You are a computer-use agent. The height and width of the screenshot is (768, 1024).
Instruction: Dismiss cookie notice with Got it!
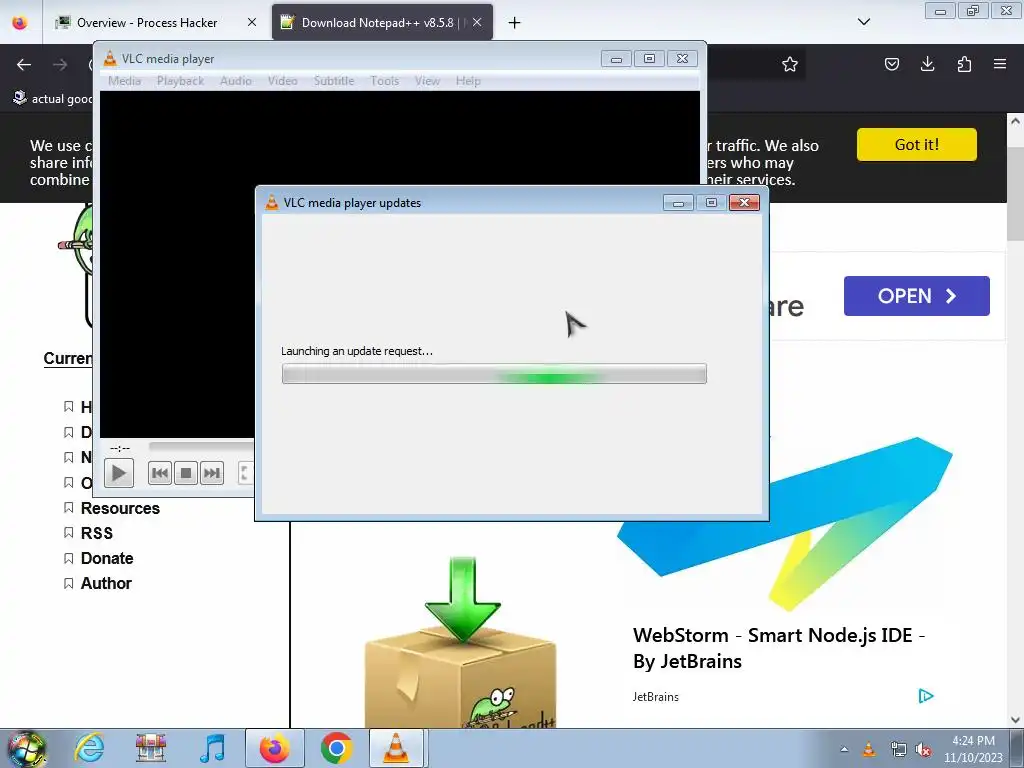(916, 144)
